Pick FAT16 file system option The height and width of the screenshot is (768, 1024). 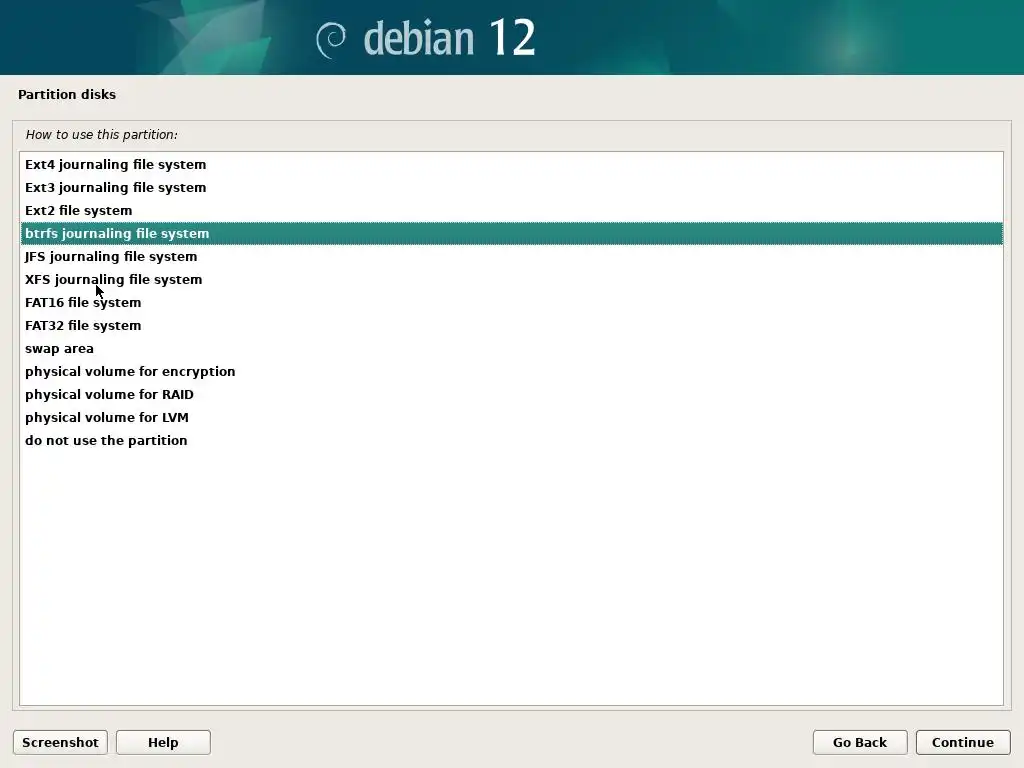(x=511, y=302)
